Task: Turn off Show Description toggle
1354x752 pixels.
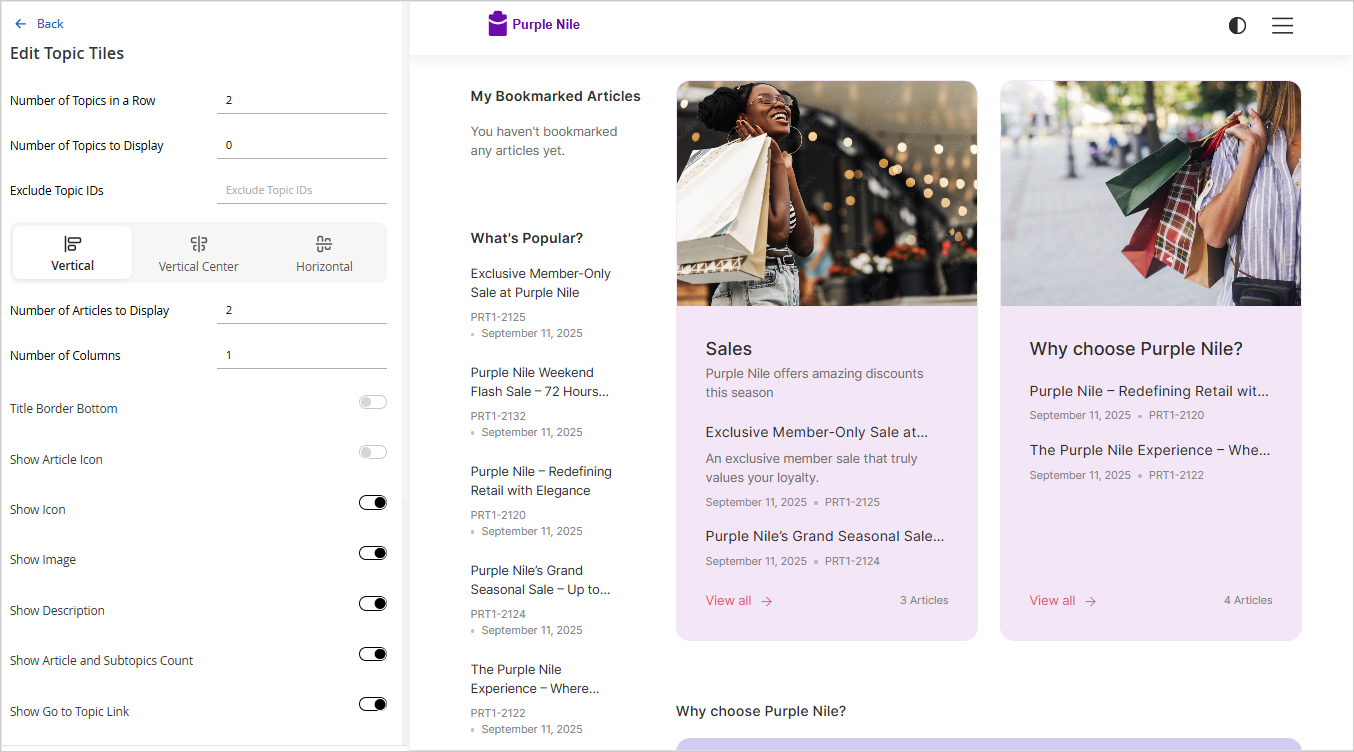Action: 372,604
